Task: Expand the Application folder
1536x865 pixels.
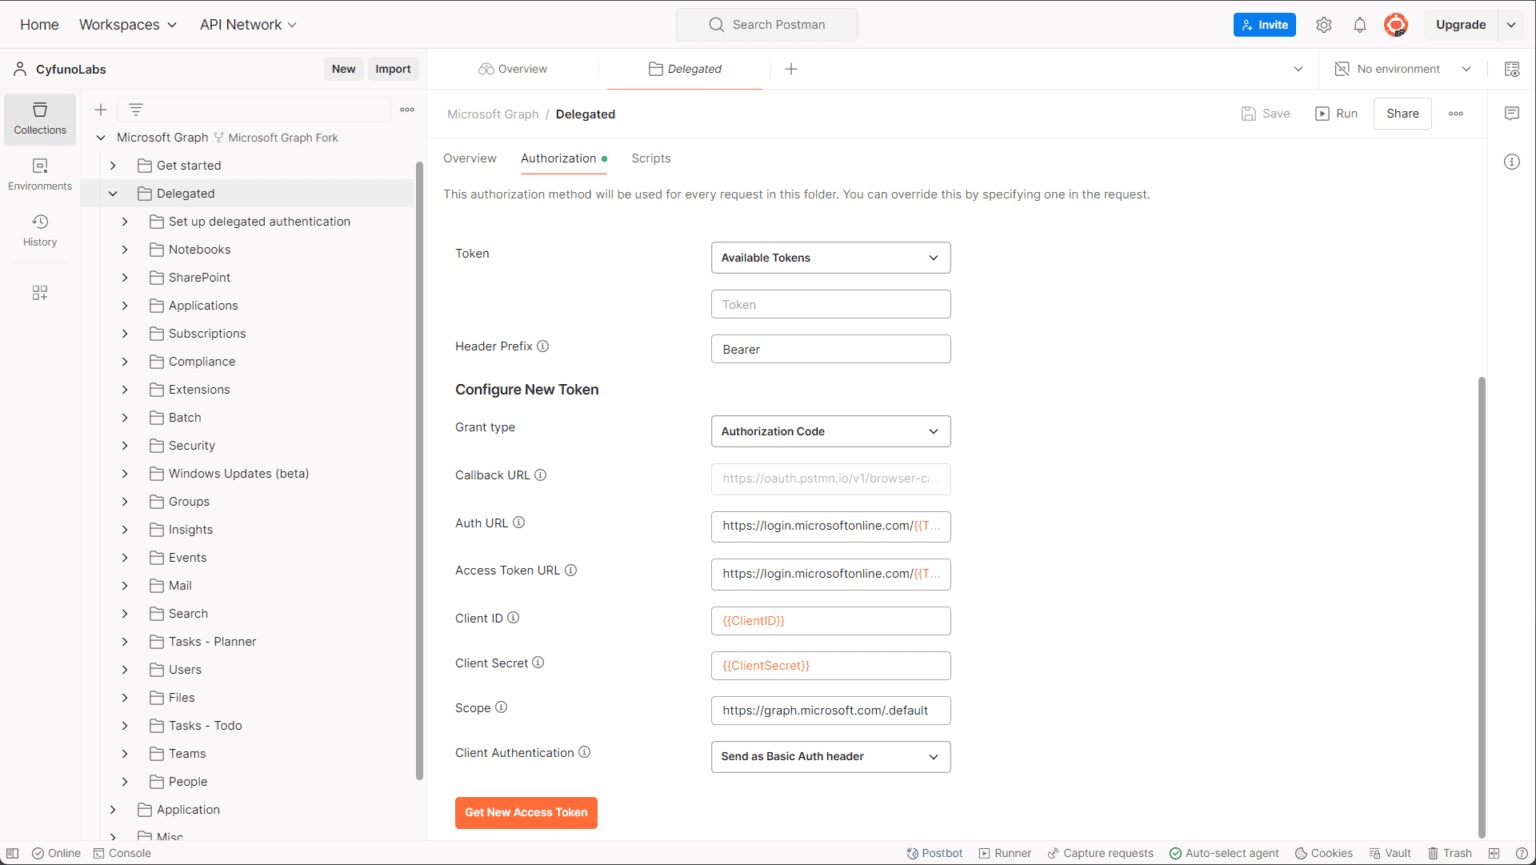Action: (x=113, y=810)
